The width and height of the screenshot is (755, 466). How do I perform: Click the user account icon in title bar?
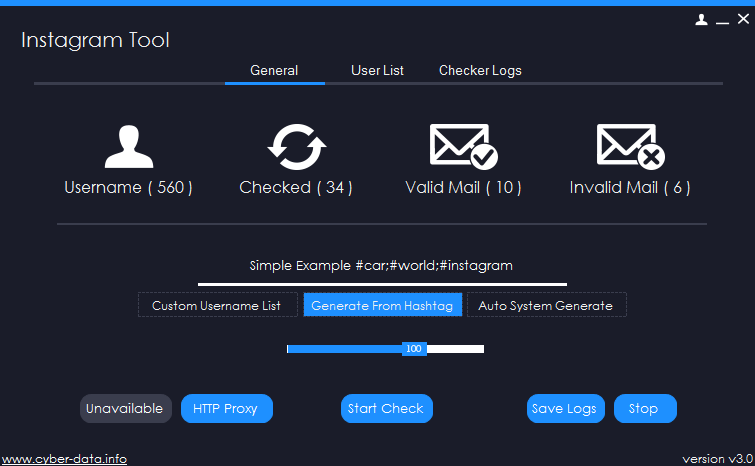click(702, 19)
